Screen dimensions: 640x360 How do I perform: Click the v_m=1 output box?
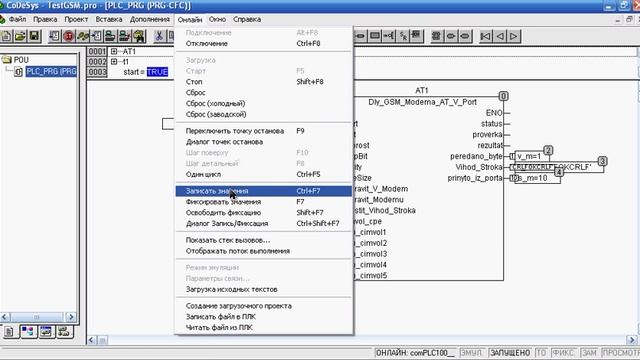tap(532, 156)
